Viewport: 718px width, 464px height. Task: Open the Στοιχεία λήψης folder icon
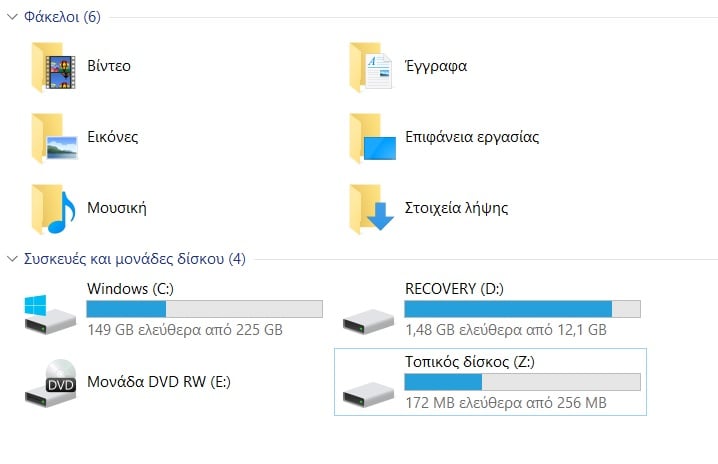[371, 208]
